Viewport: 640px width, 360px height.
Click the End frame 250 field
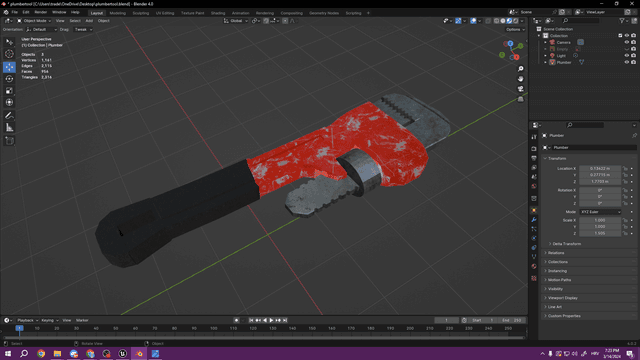(513, 320)
